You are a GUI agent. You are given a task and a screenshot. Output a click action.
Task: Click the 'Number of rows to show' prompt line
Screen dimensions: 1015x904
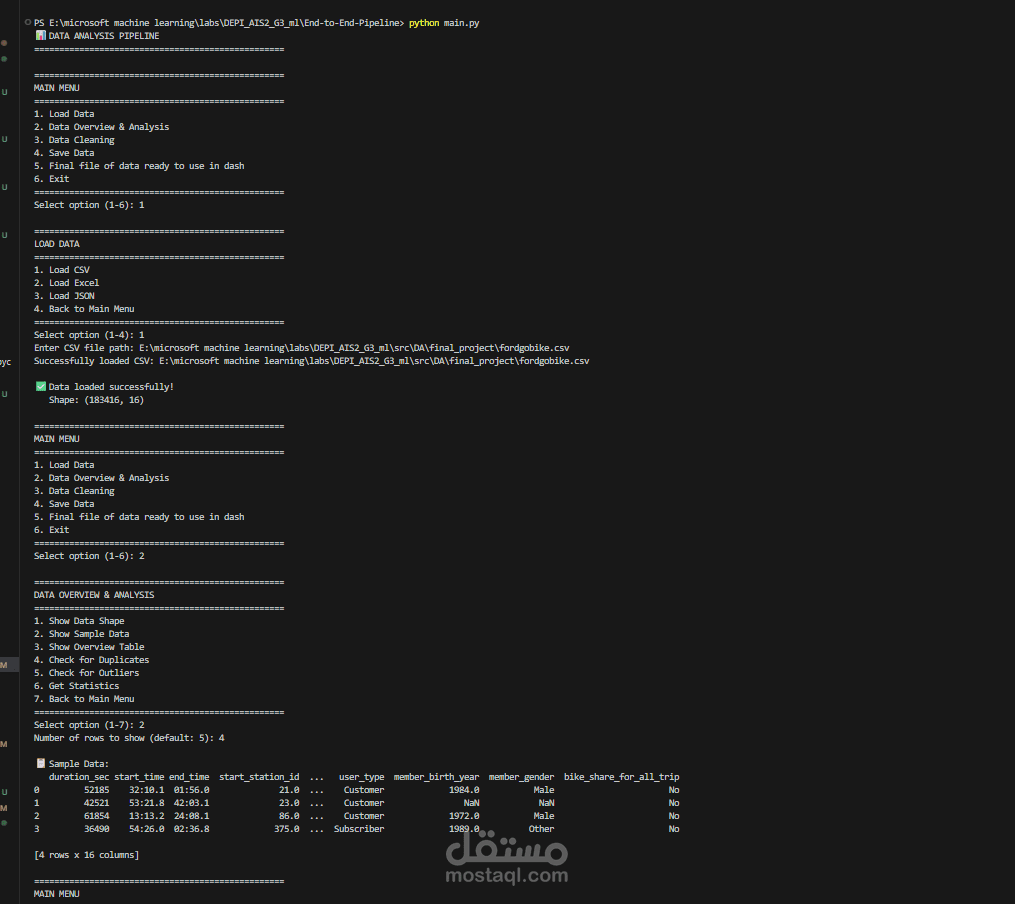click(x=129, y=738)
